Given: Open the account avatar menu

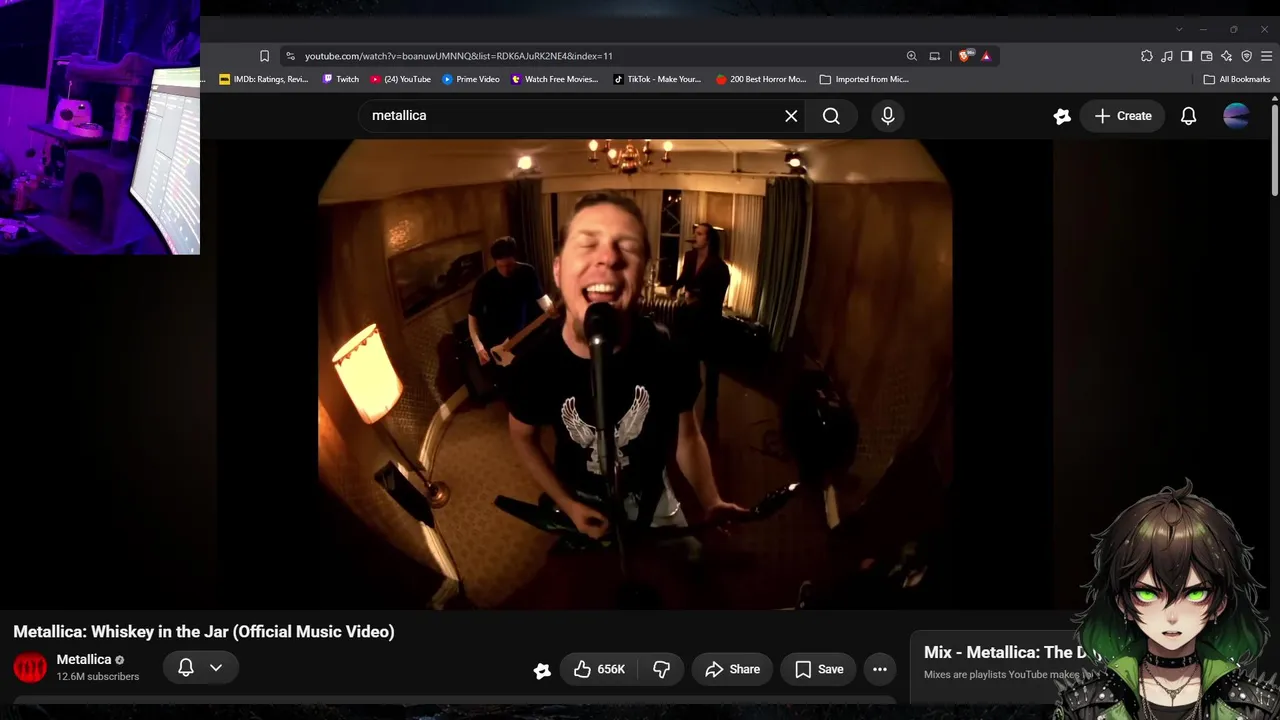Looking at the screenshot, I should (x=1237, y=116).
